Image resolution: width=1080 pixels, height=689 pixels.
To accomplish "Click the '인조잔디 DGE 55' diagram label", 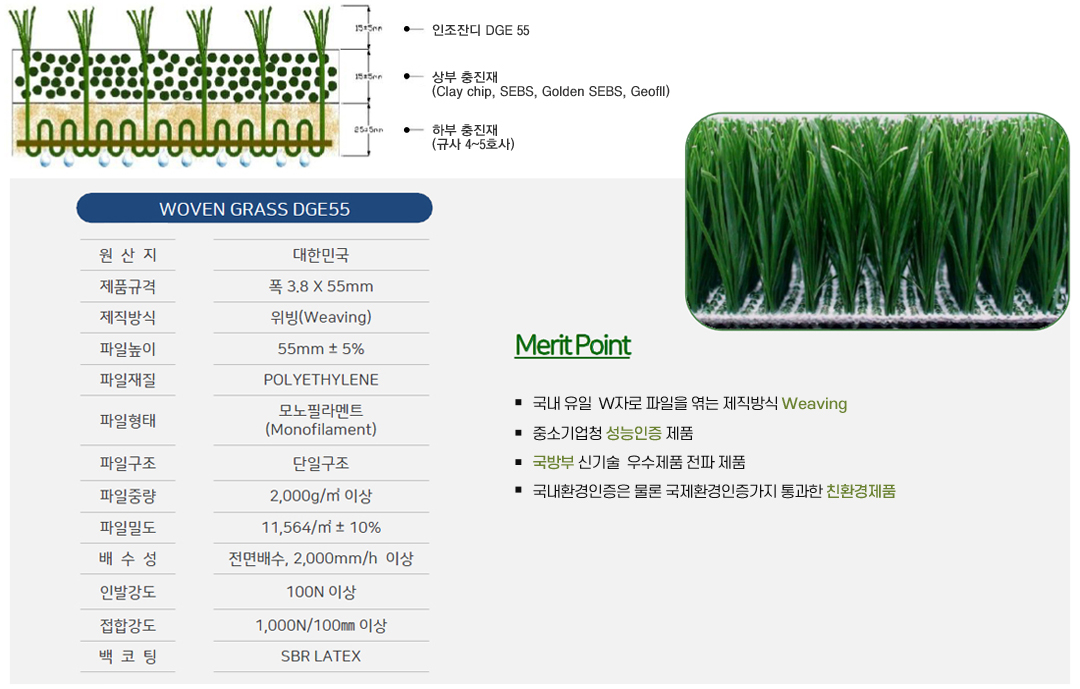I will point(481,30).
